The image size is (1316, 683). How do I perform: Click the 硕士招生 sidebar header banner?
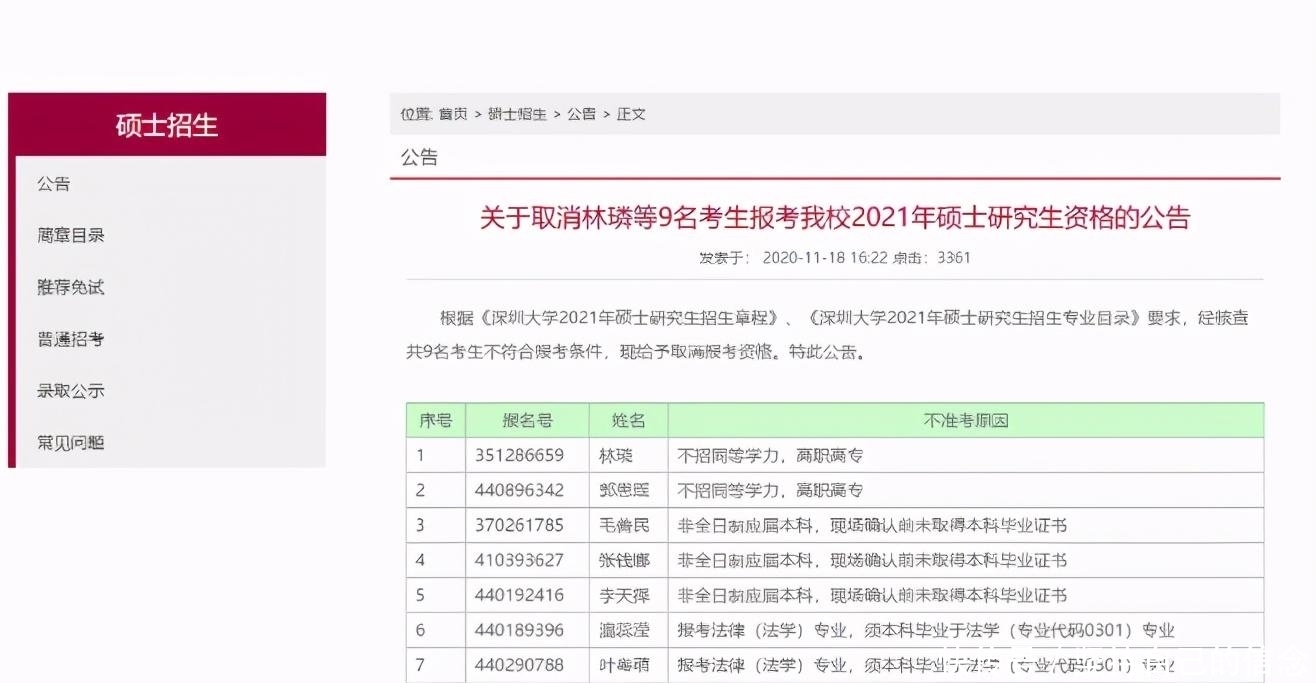[166, 124]
